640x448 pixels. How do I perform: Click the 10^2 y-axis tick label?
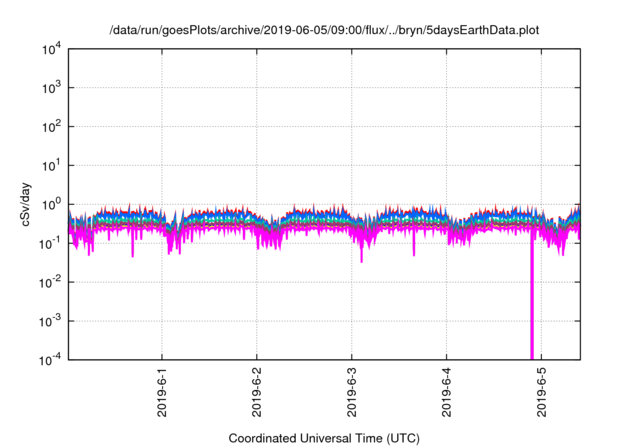(52, 126)
